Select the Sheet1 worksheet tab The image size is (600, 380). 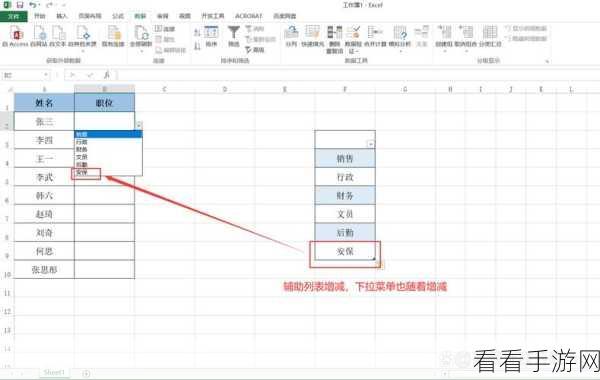[x=54, y=372]
